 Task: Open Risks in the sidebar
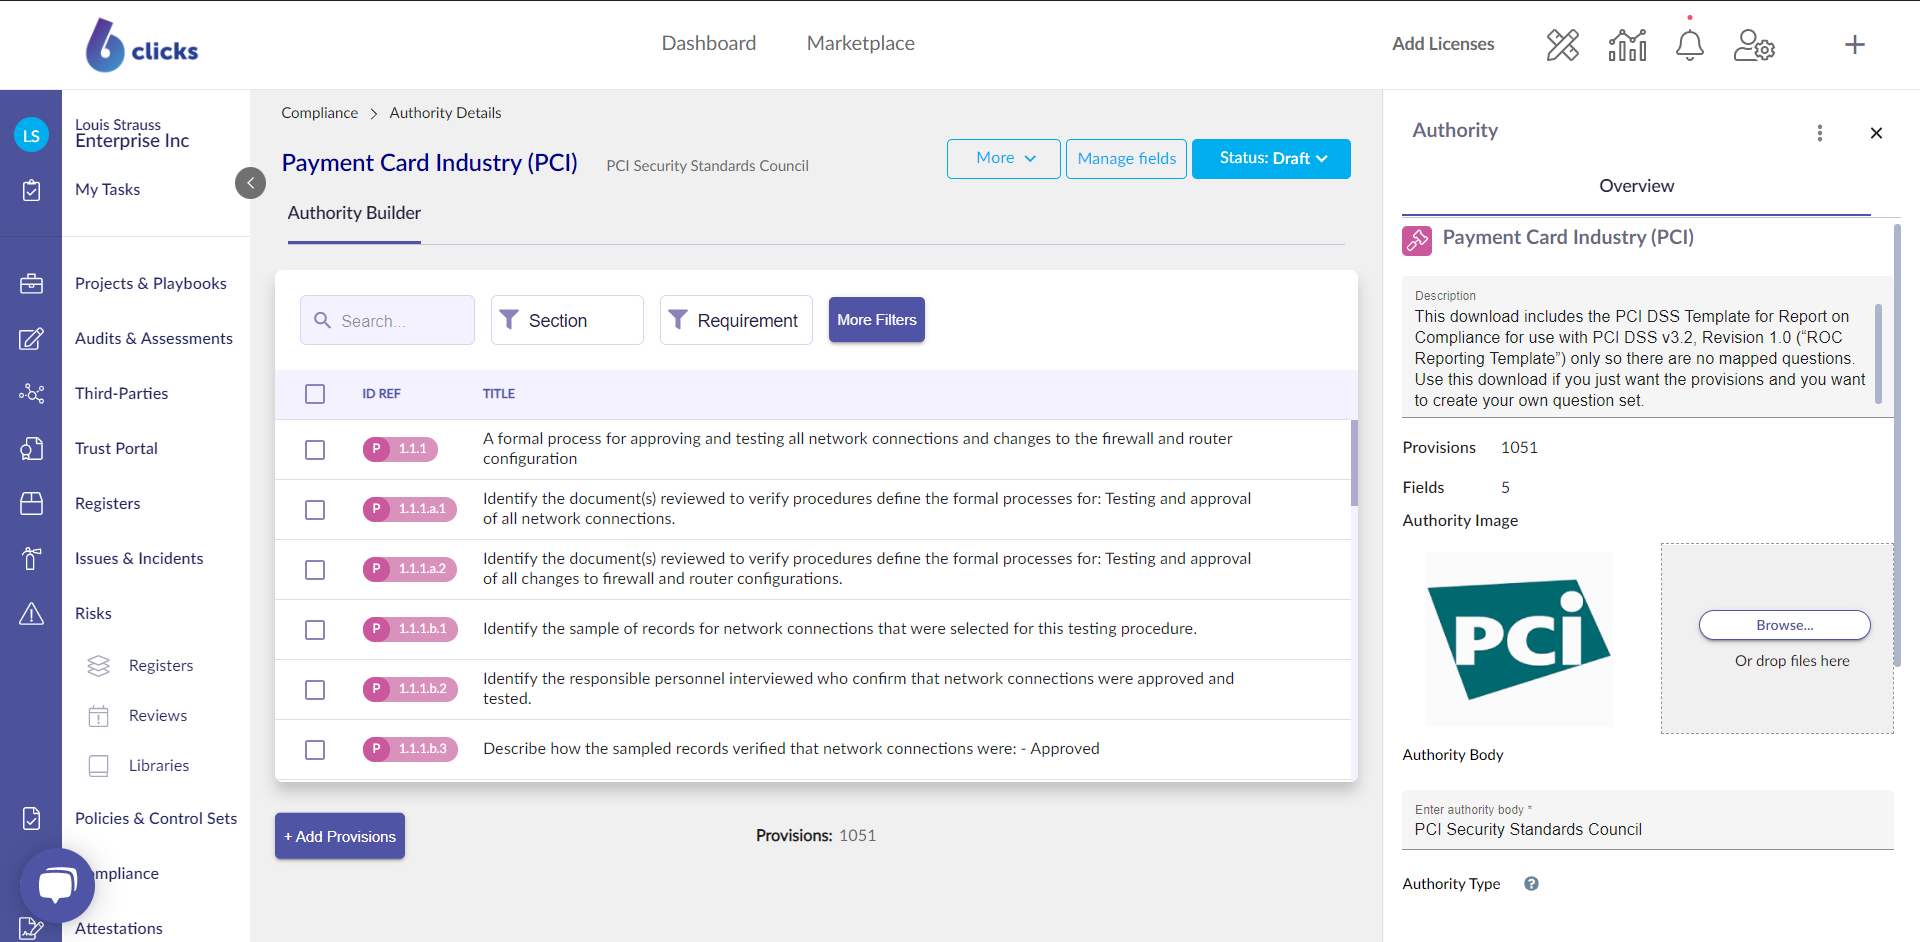[93, 614]
